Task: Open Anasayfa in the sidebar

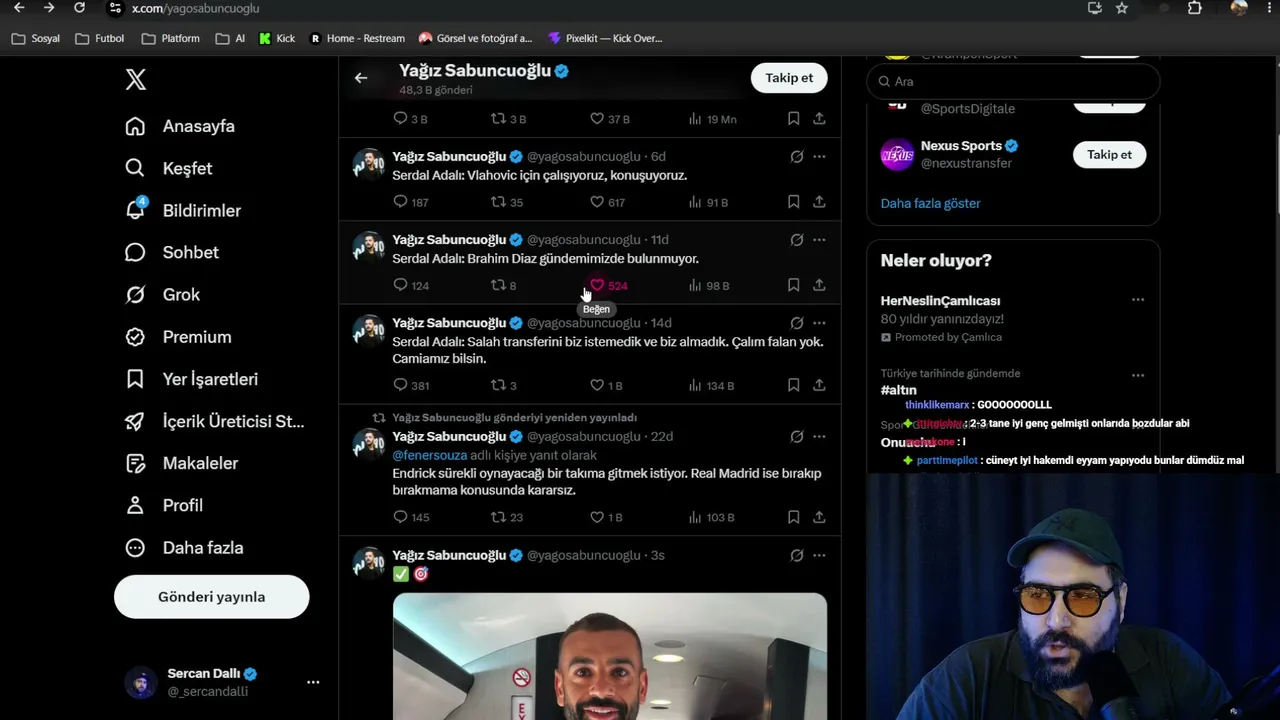Action: [x=180, y=126]
